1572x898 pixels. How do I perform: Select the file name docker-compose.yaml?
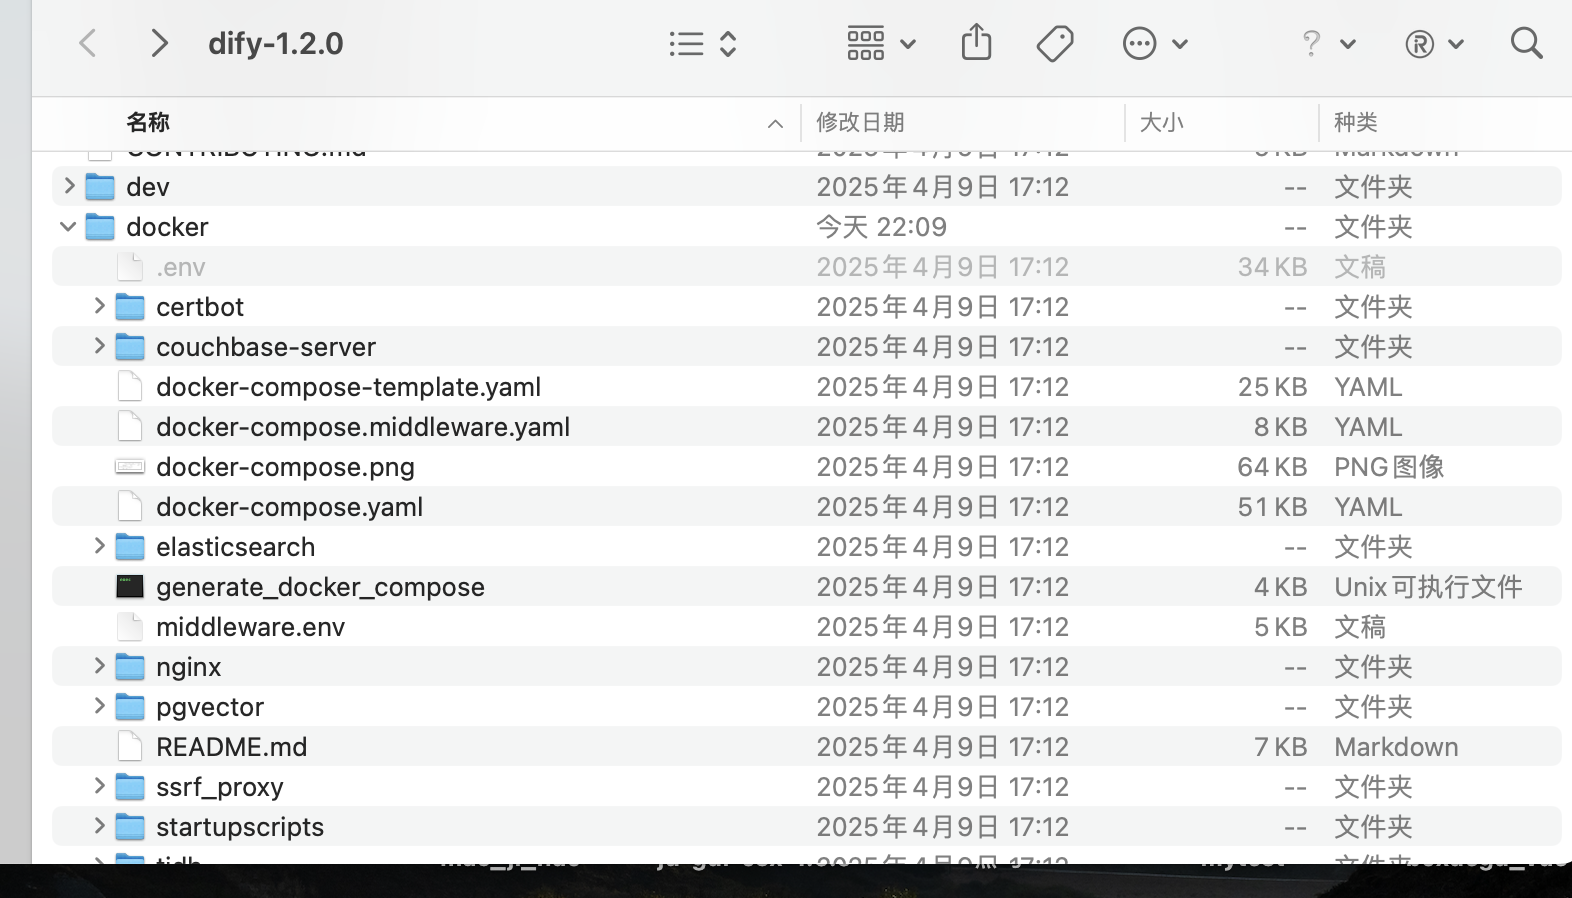pyautogui.click(x=289, y=507)
